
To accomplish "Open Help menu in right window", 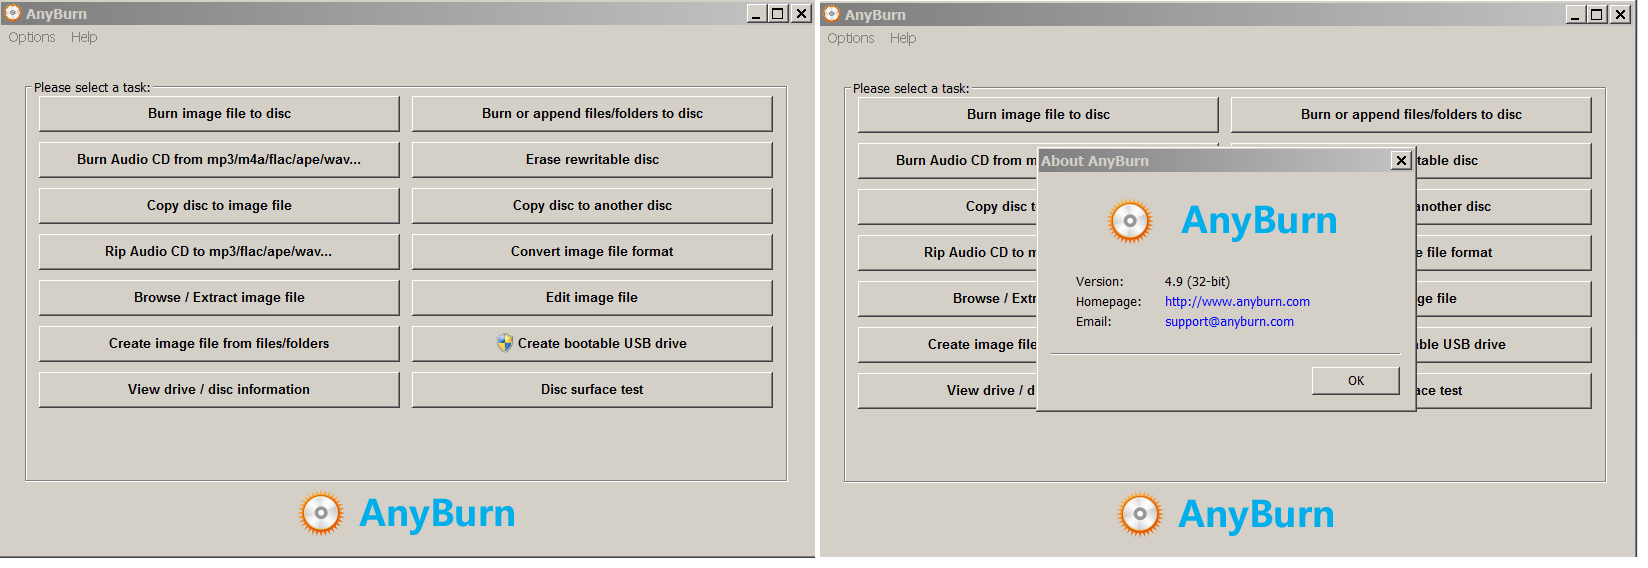I will pos(903,38).
